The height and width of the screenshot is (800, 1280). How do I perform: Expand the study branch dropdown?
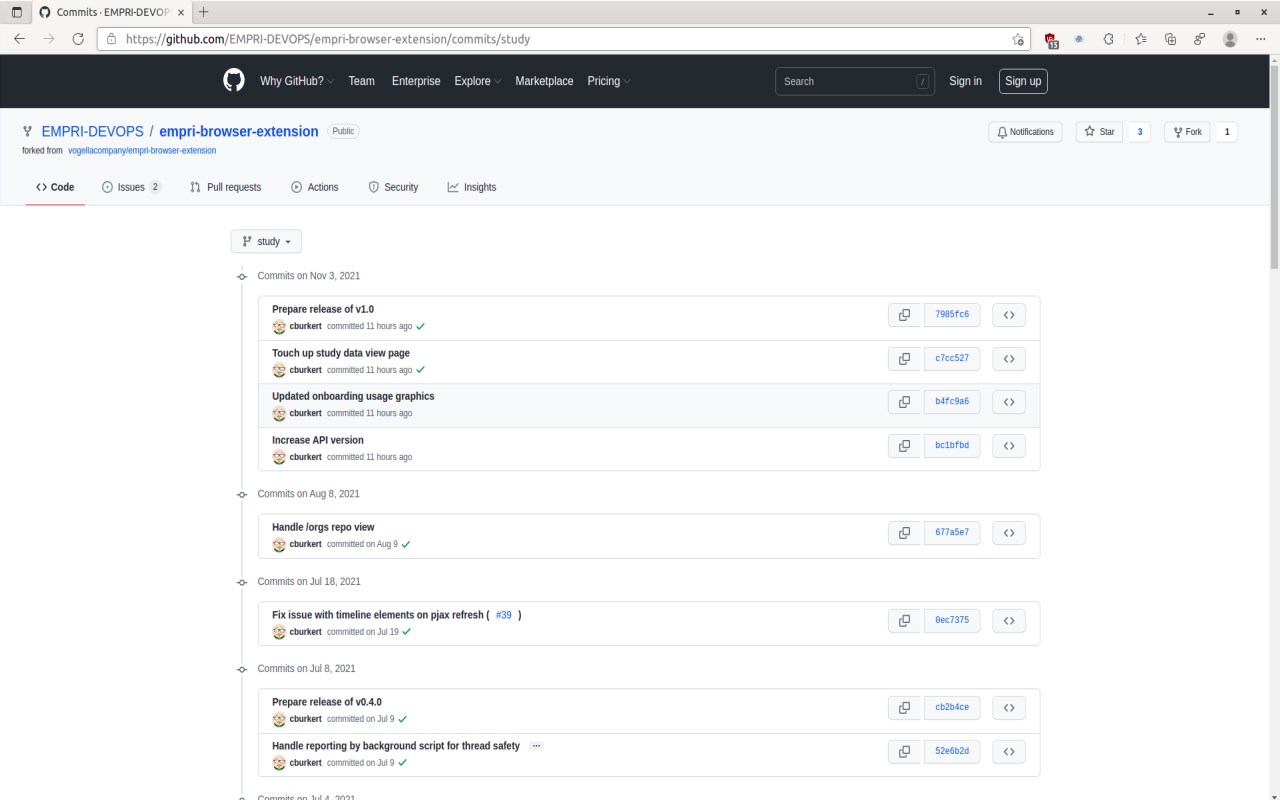click(266, 242)
